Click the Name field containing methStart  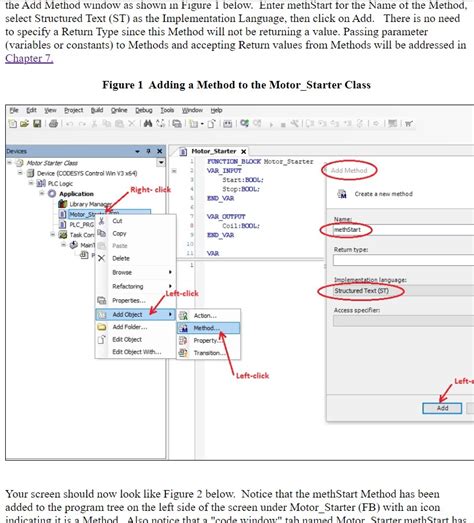[403, 230]
